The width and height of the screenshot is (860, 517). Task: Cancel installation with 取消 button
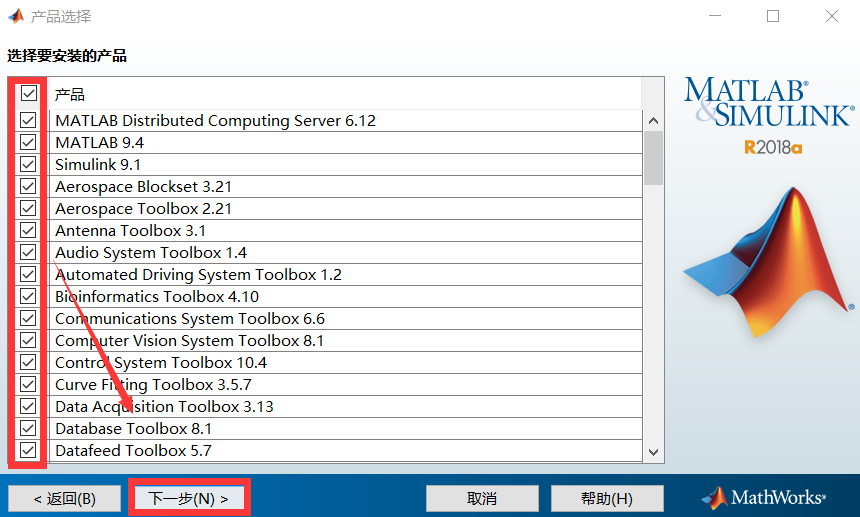pos(482,498)
